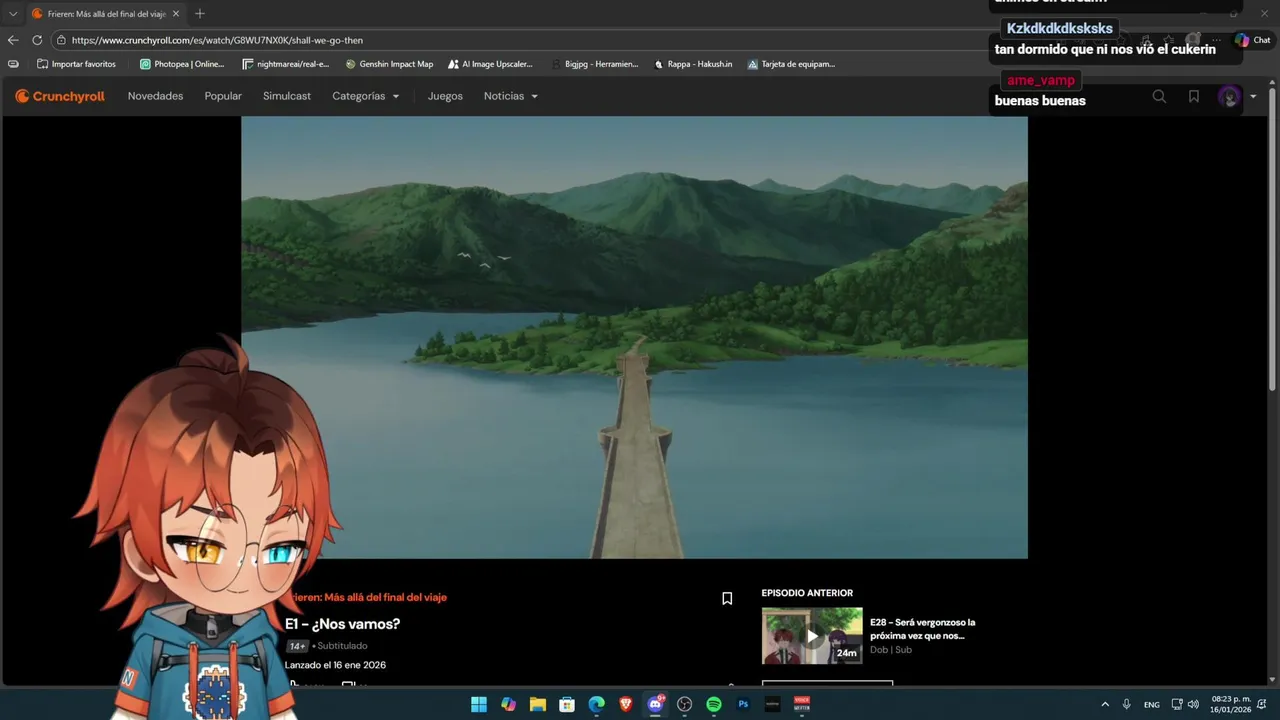Open the Tarjeta de equipam bookmark
This screenshot has width=1280, height=720.
791,64
